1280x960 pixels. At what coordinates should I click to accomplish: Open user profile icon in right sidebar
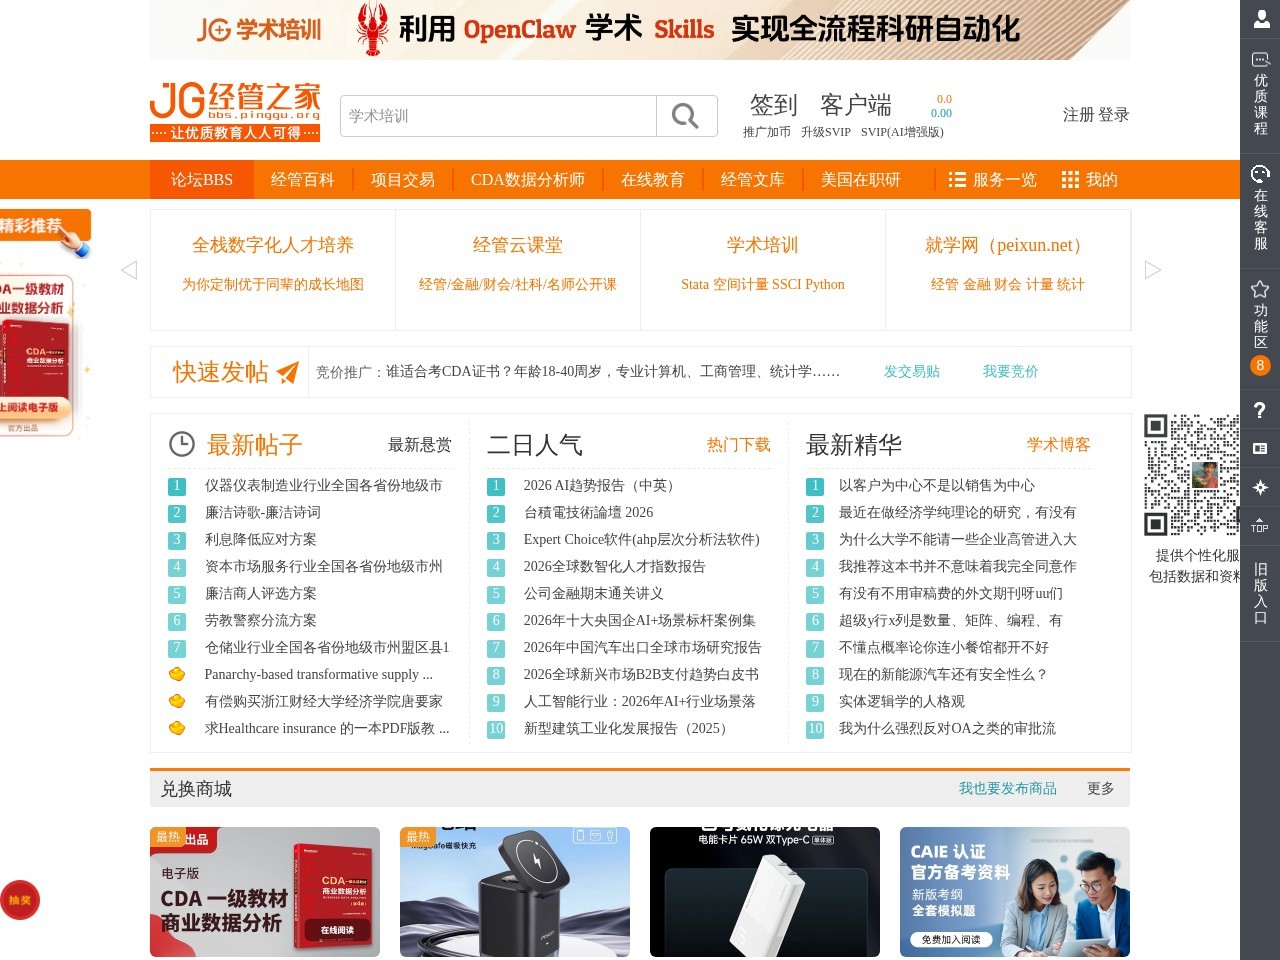coord(1260,18)
